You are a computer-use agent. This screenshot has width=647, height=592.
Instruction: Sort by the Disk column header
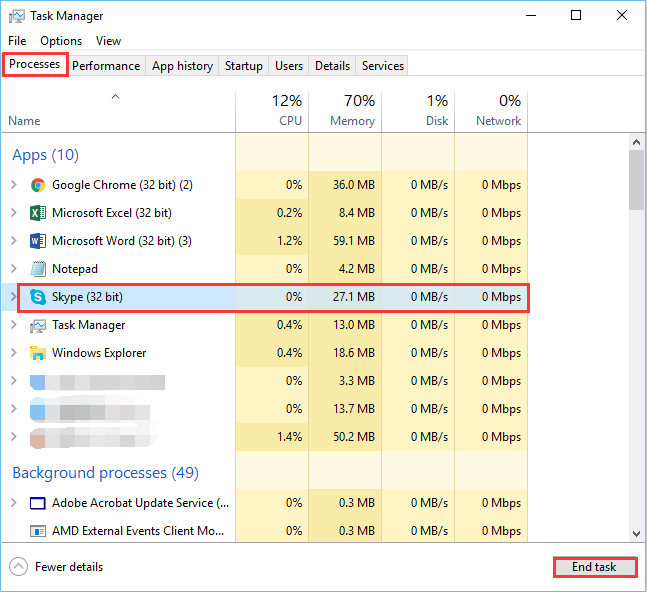pos(418,111)
